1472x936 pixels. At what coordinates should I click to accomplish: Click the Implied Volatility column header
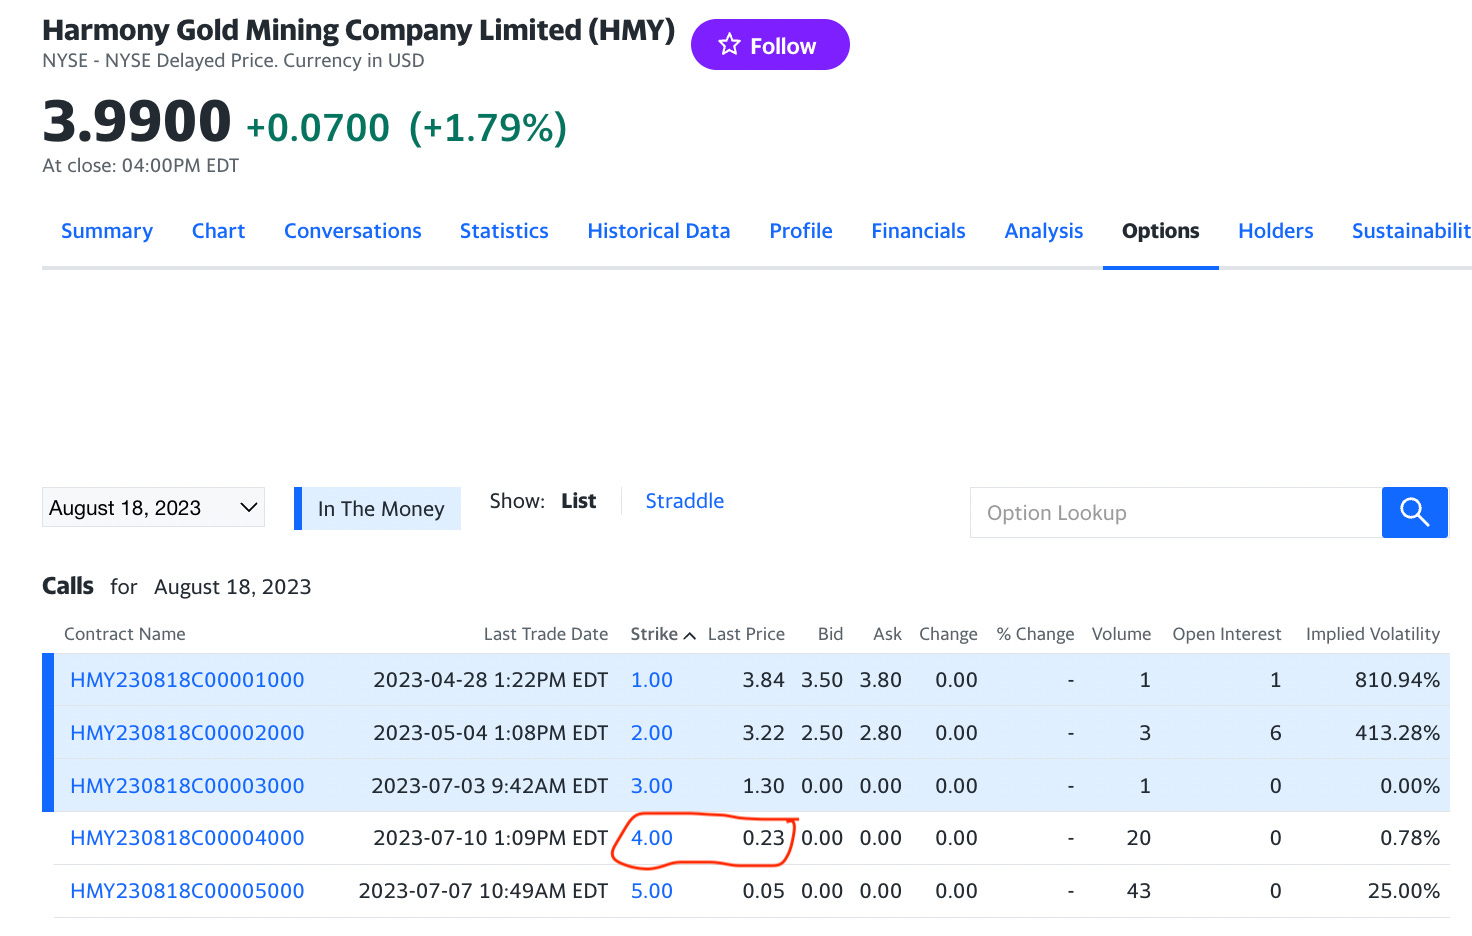1373,634
